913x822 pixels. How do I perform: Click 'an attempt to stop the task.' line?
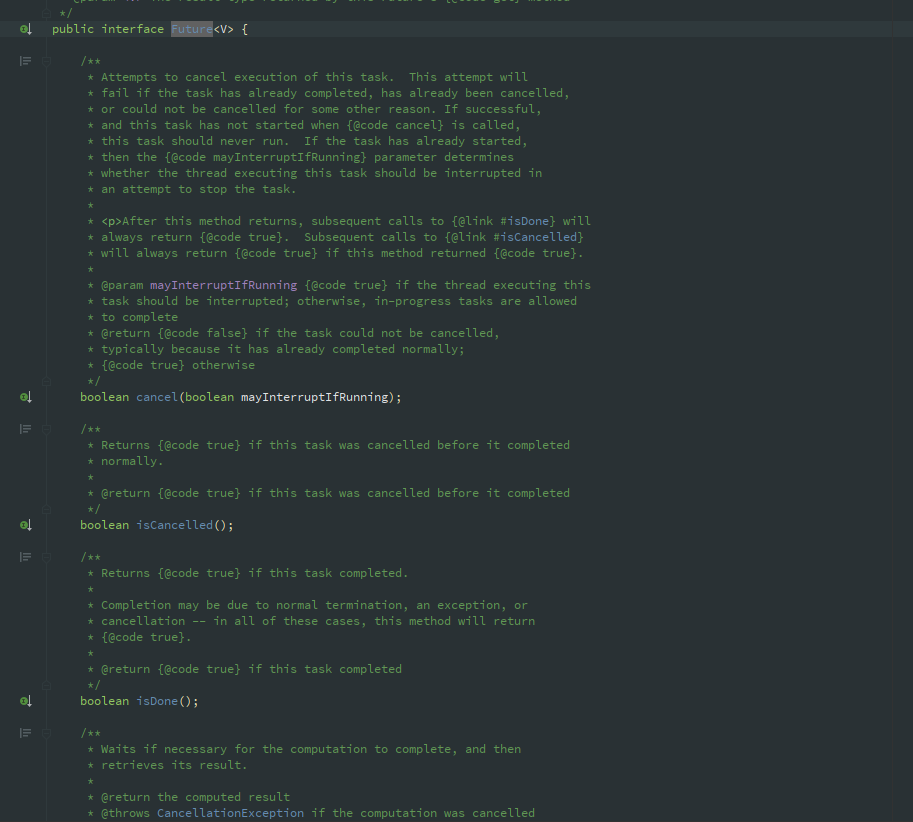[x=199, y=189]
